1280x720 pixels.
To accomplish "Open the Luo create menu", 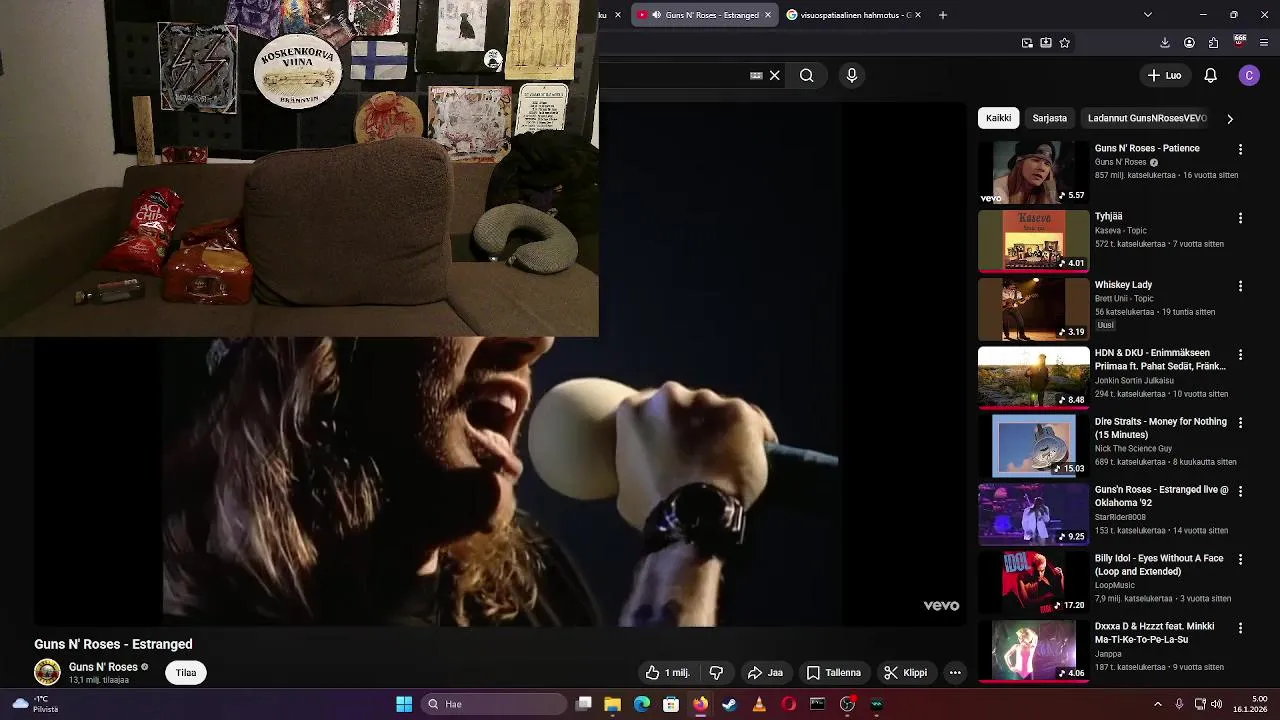I will click(1164, 75).
